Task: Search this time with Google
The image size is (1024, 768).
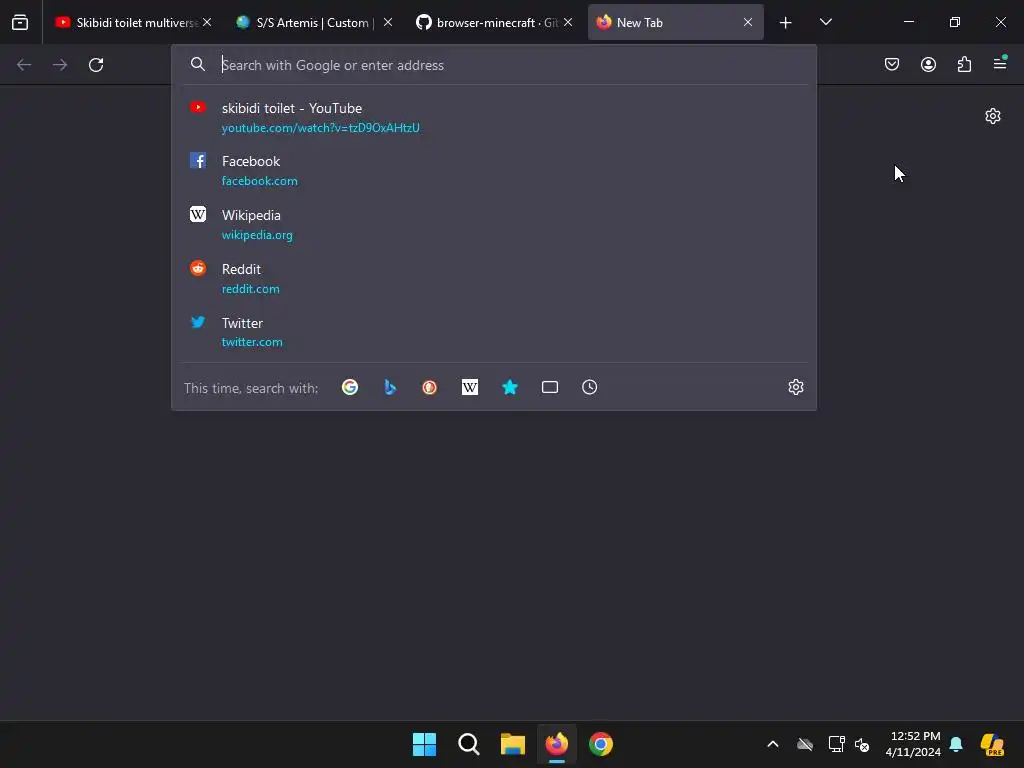Action: pos(350,387)
